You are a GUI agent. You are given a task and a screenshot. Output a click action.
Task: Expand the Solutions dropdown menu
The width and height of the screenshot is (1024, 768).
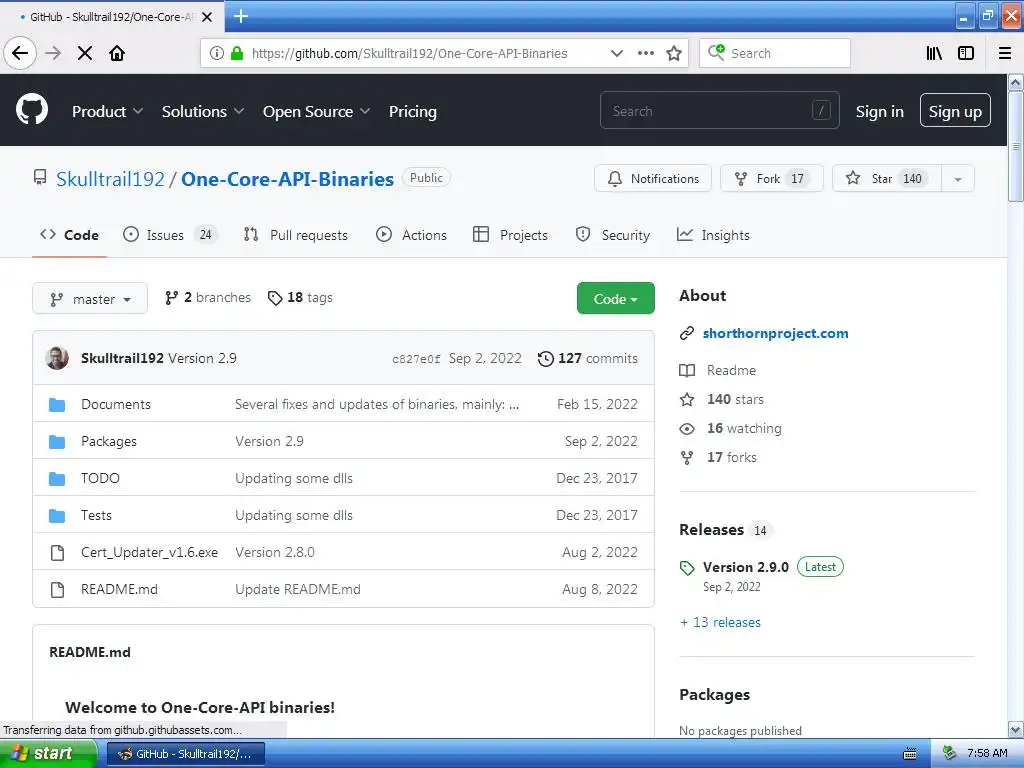point(203,112)
